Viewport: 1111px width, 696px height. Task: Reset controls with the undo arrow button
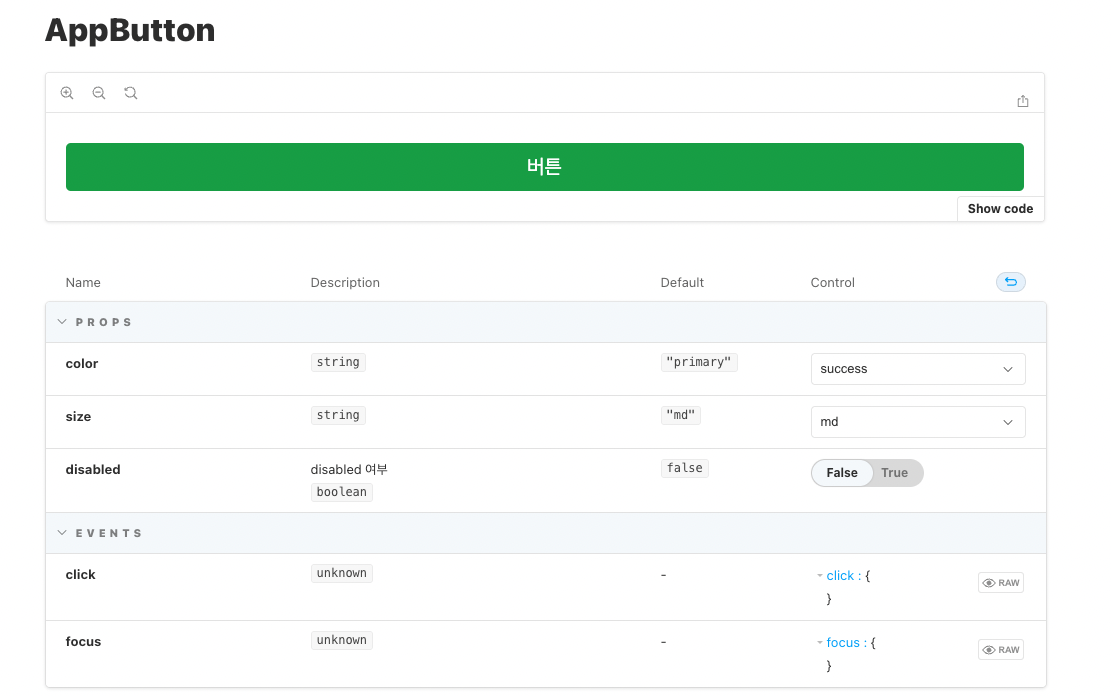1010,282
